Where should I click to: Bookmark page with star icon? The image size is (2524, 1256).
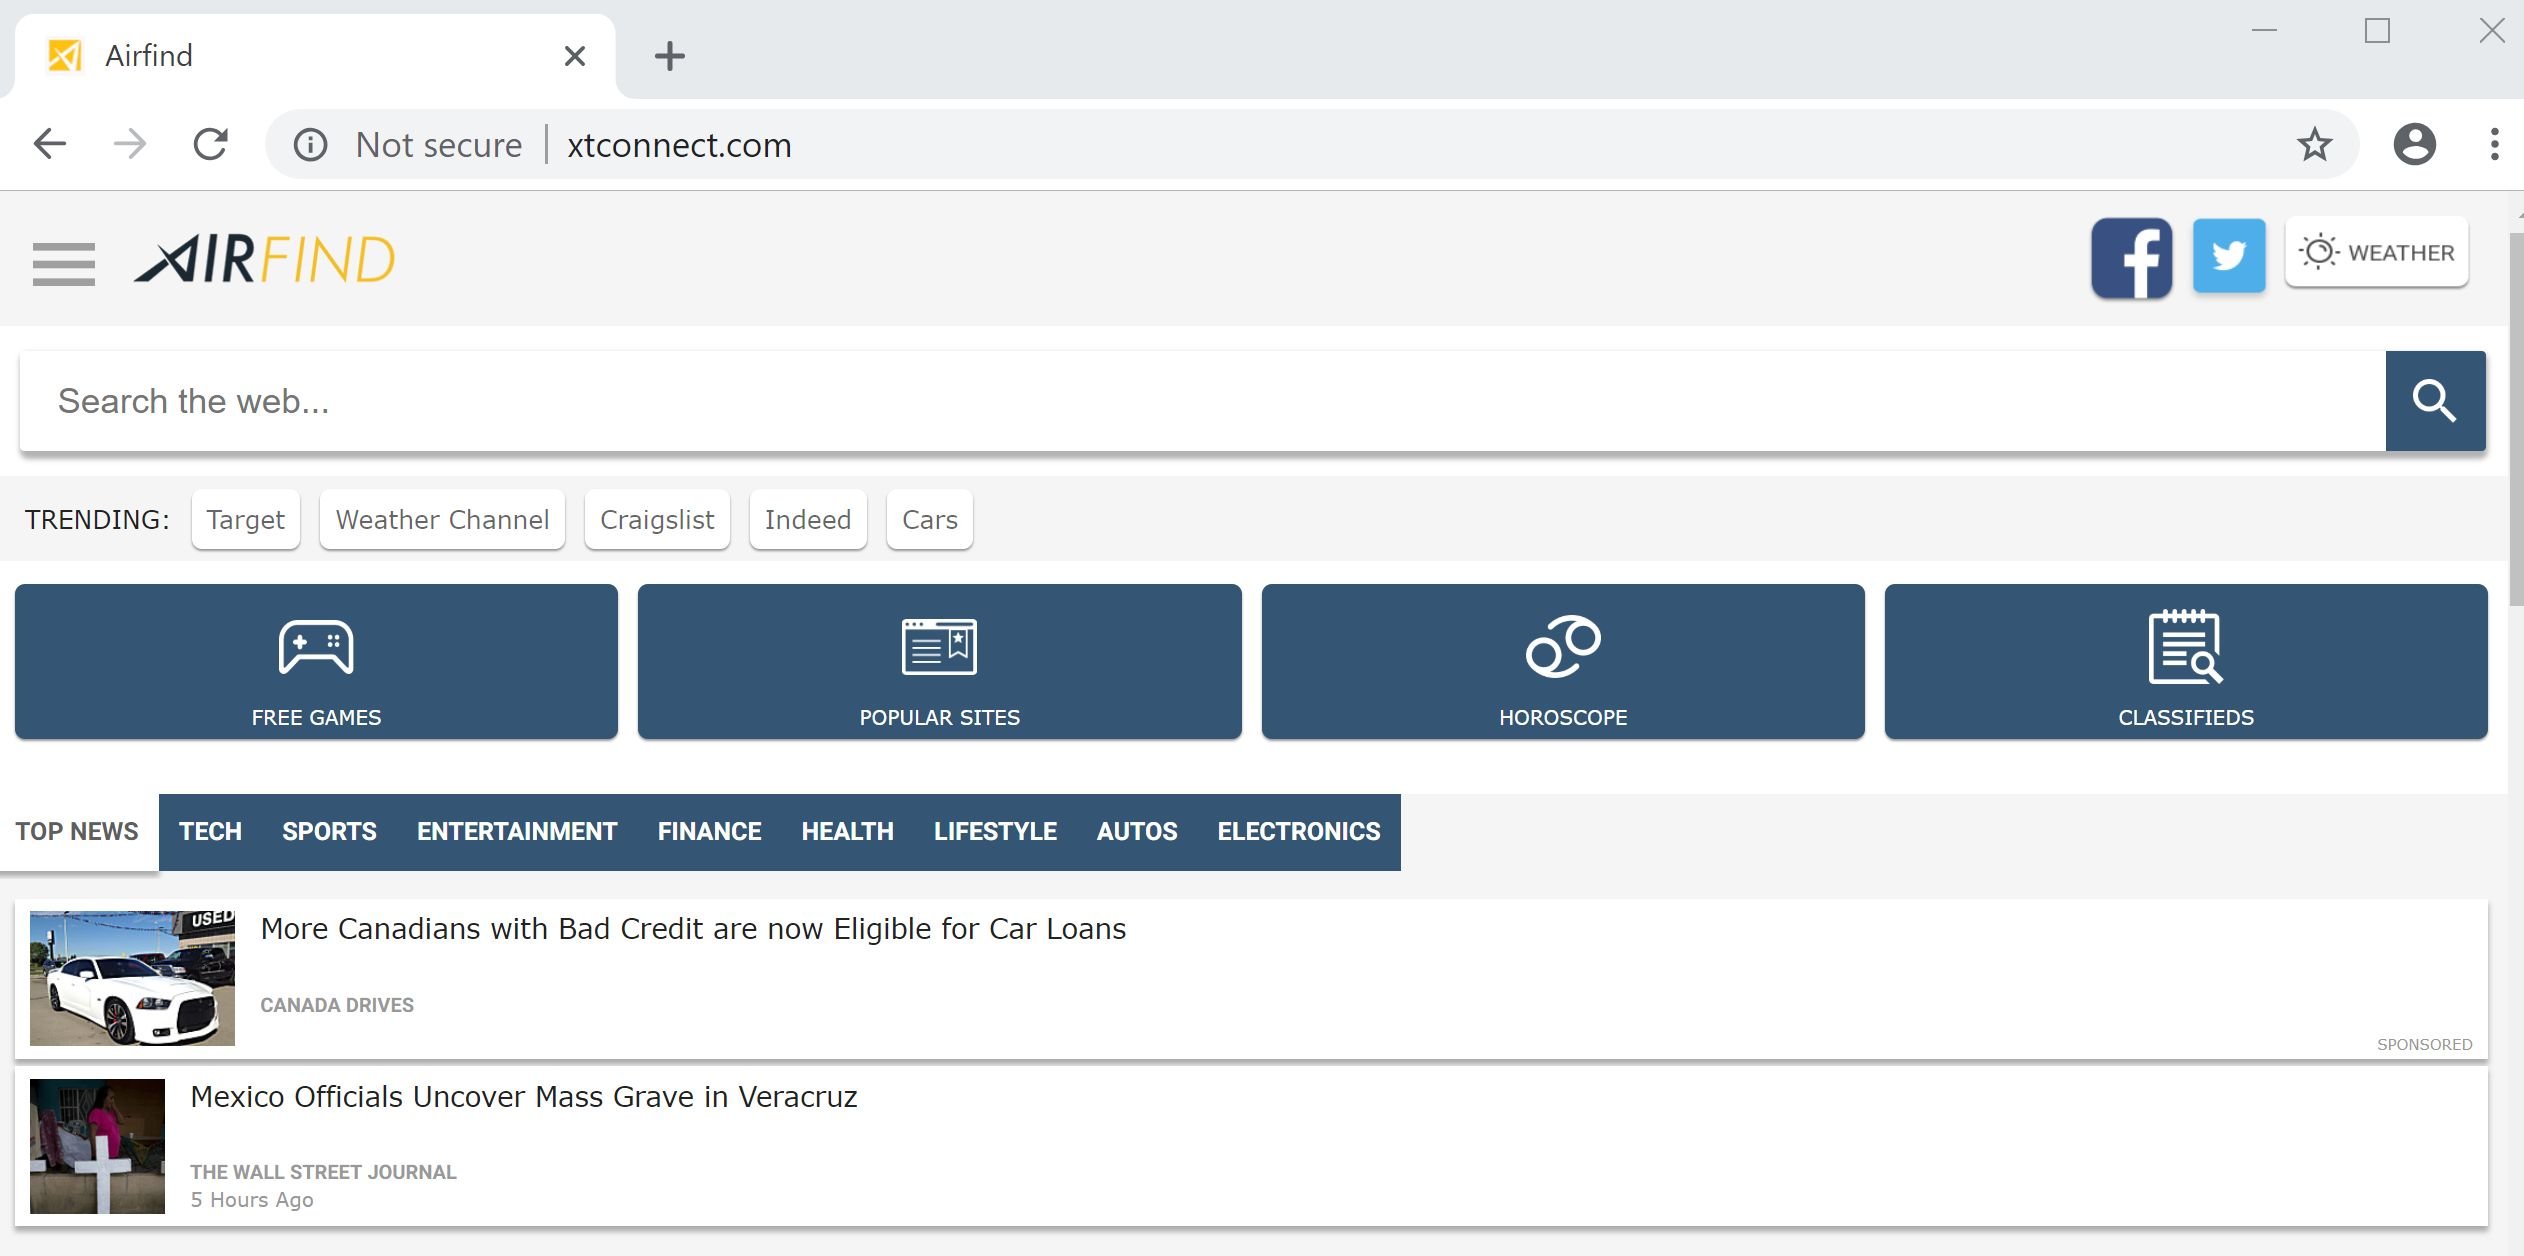coord(2314,145)
